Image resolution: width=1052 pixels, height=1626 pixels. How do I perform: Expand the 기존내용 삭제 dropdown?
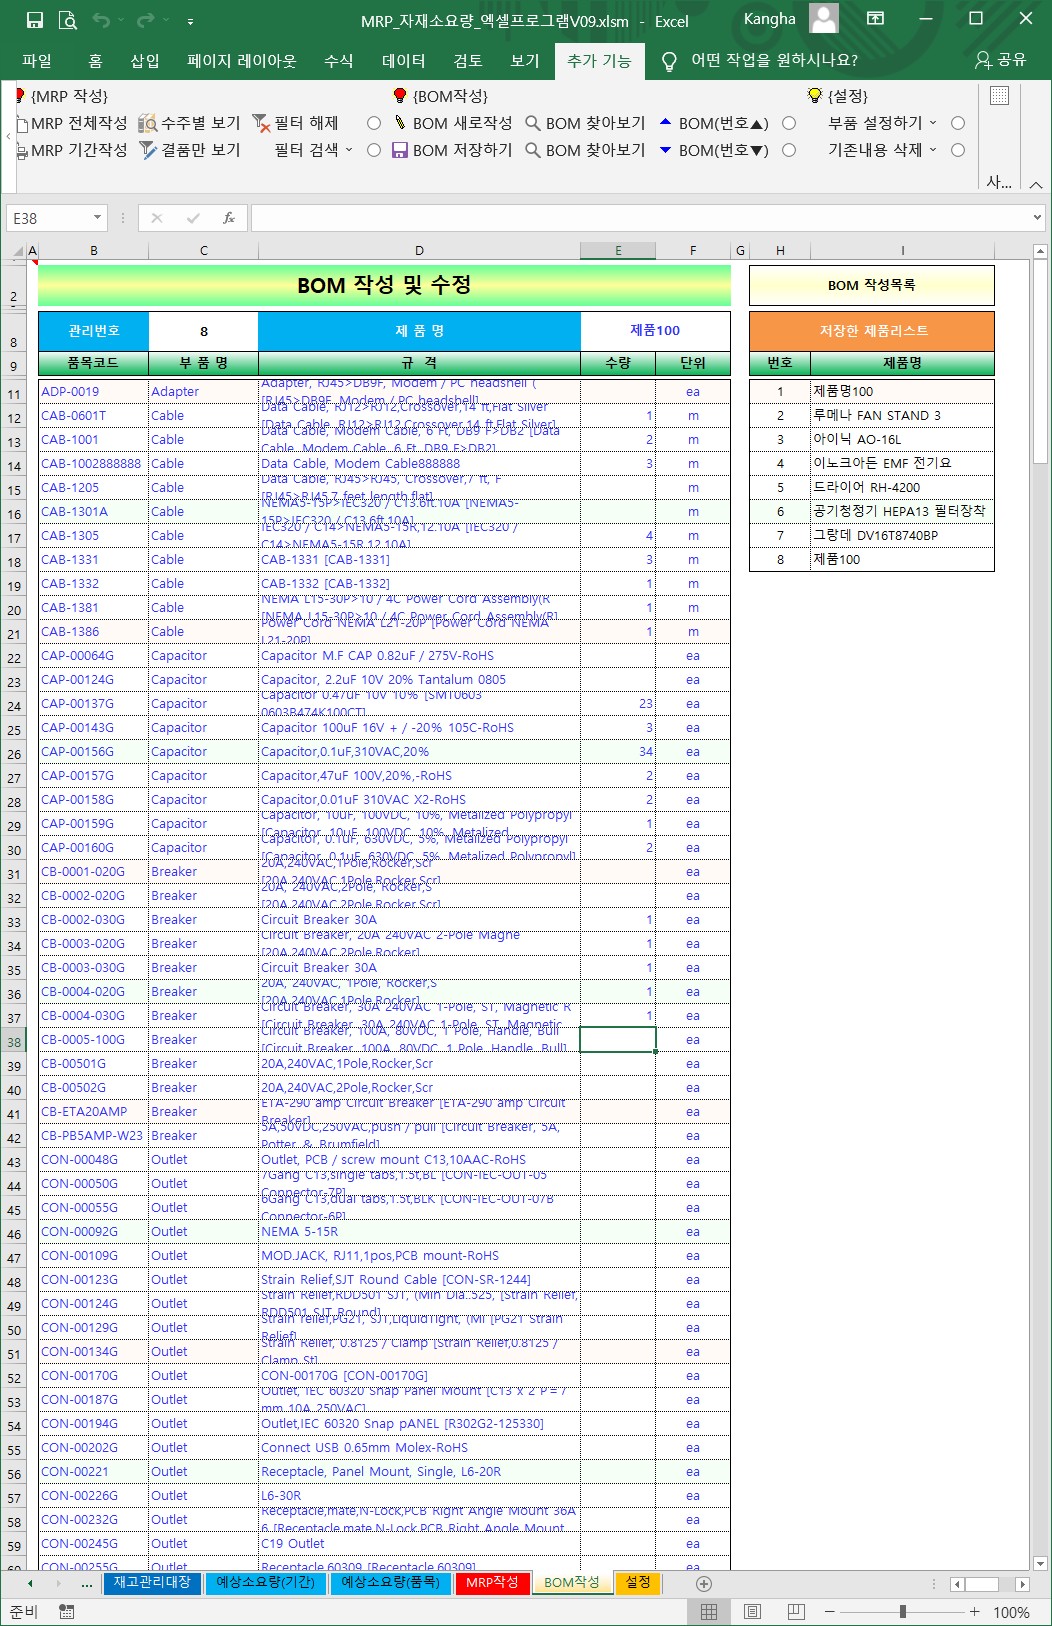pyautogui.click(x=933, y=150)
